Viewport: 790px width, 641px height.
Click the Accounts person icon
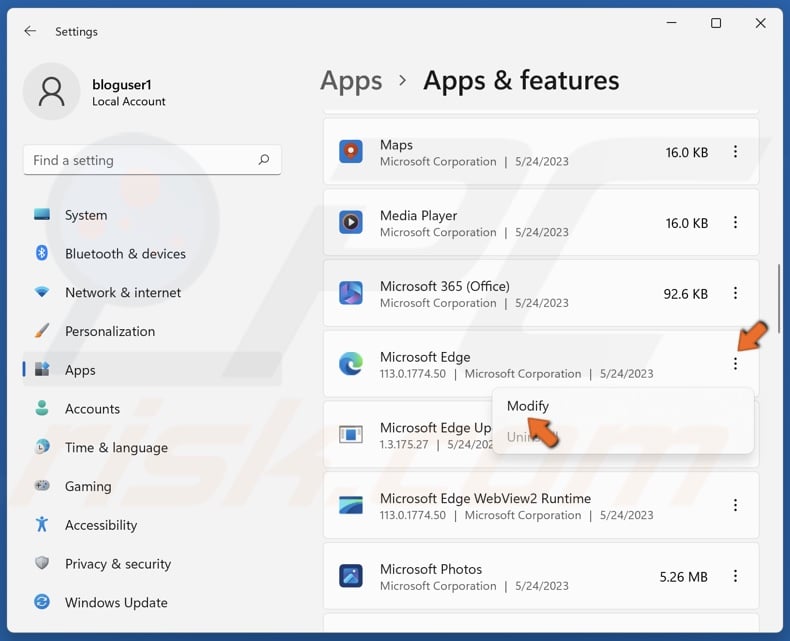[x=42, y=408]
